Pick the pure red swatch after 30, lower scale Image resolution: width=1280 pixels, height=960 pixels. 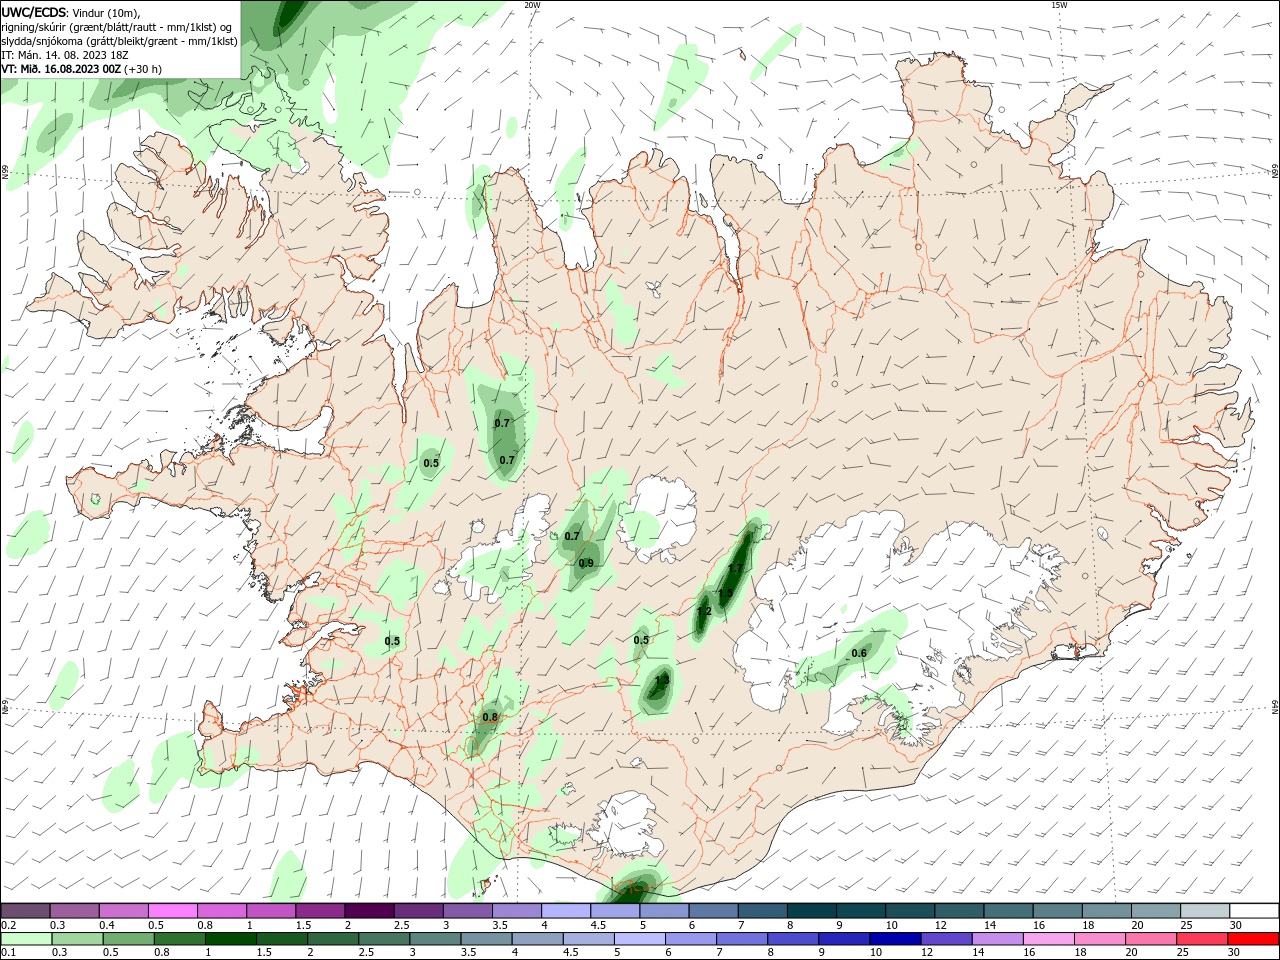coord(1253,939)
